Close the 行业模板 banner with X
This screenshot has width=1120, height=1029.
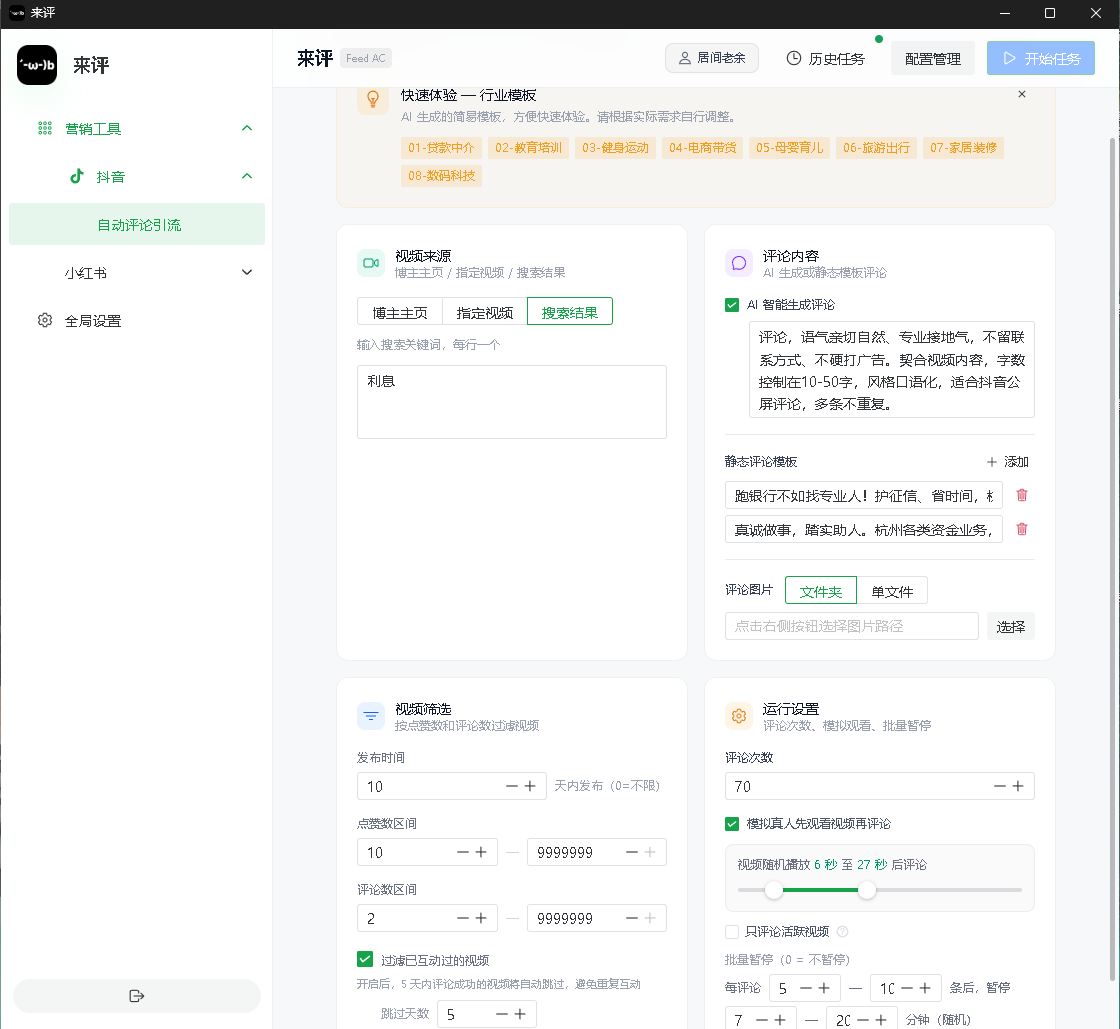(1021, 94)
